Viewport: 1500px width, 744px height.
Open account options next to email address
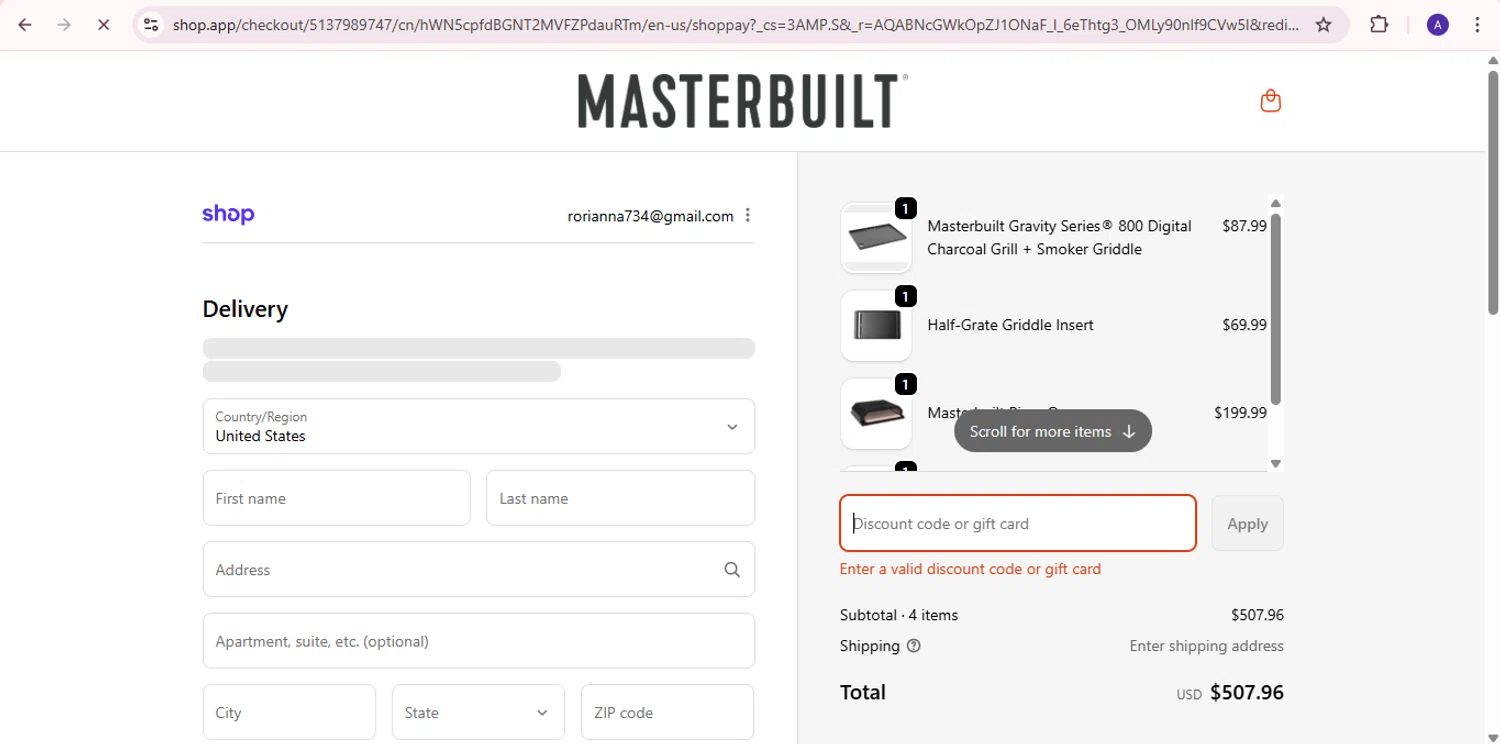(748, 216)
